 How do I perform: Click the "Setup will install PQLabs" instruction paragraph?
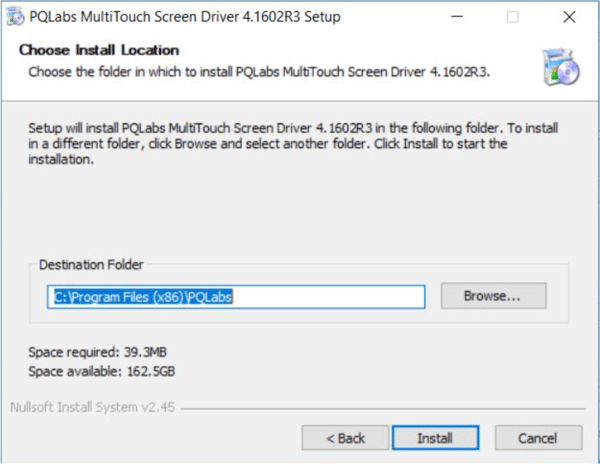pyautogui.click(x=293, y=143)
